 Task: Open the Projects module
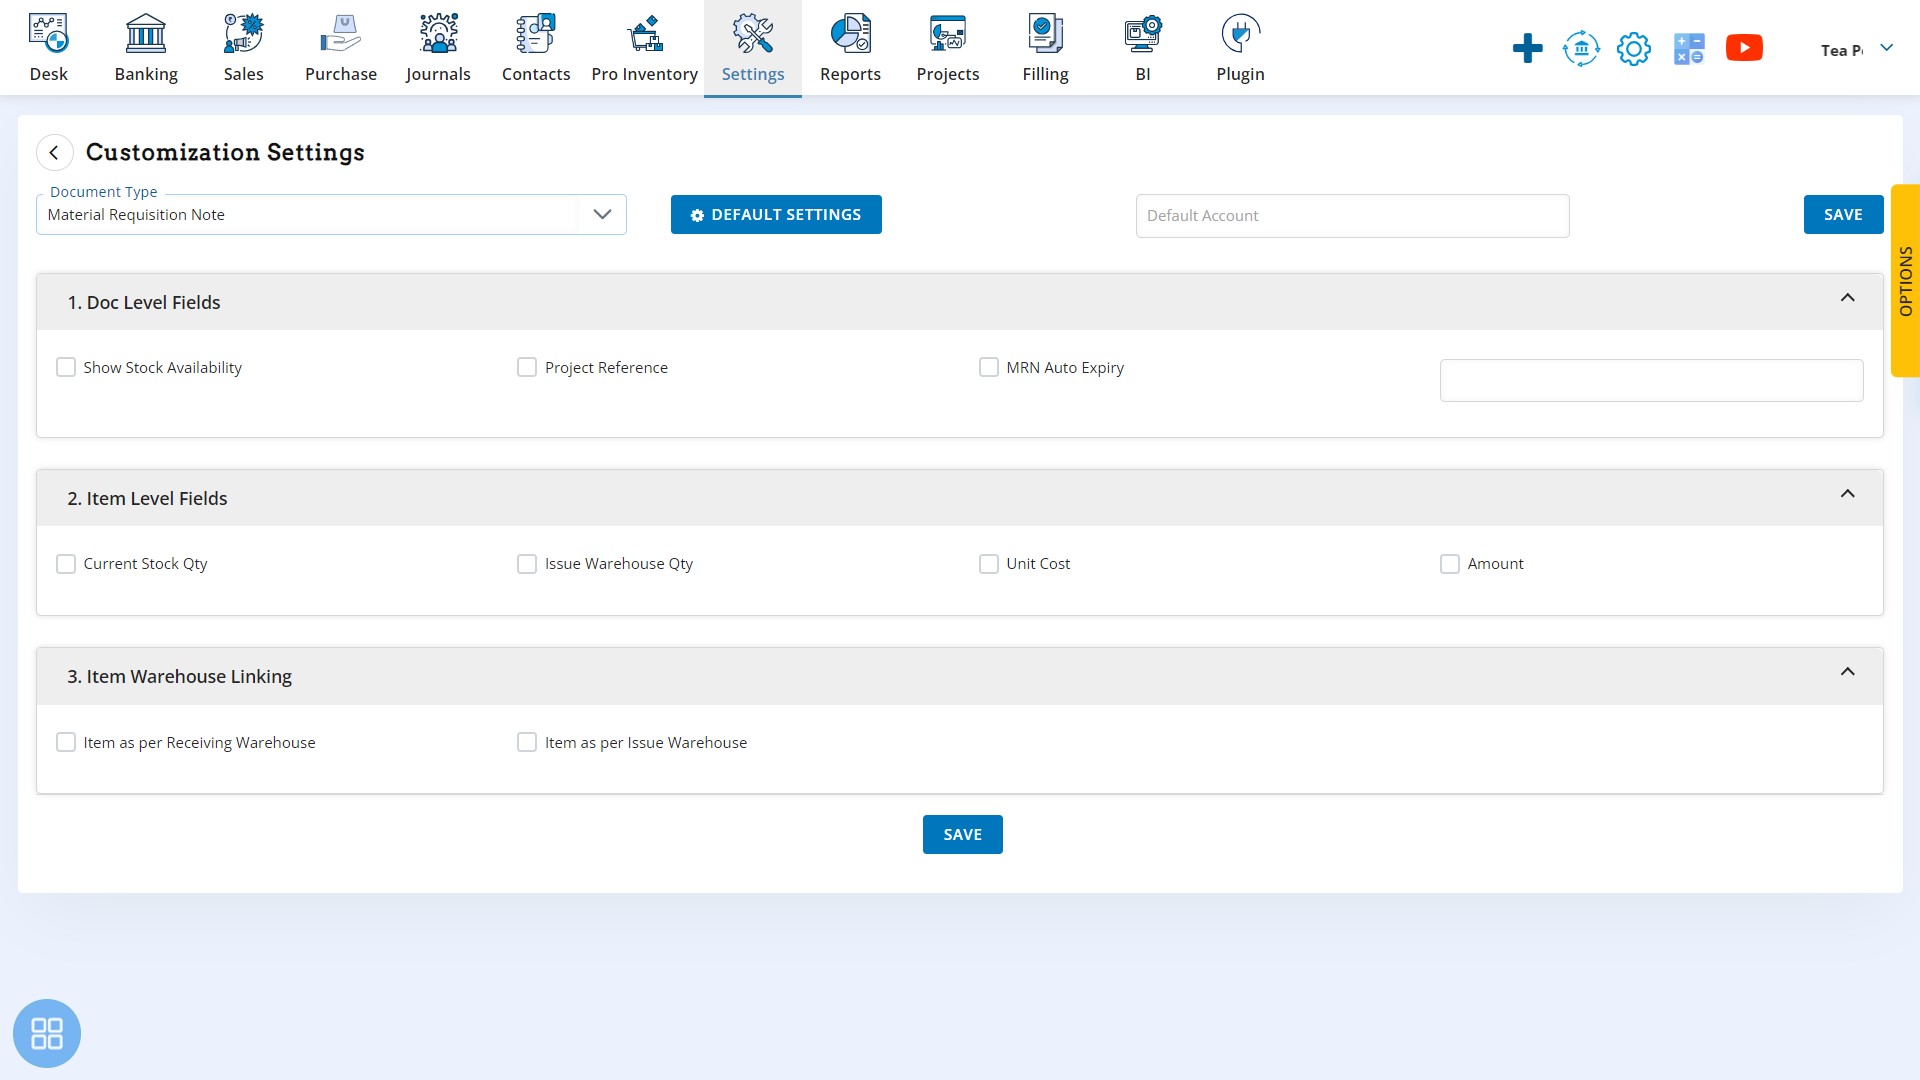click(947, 47)
